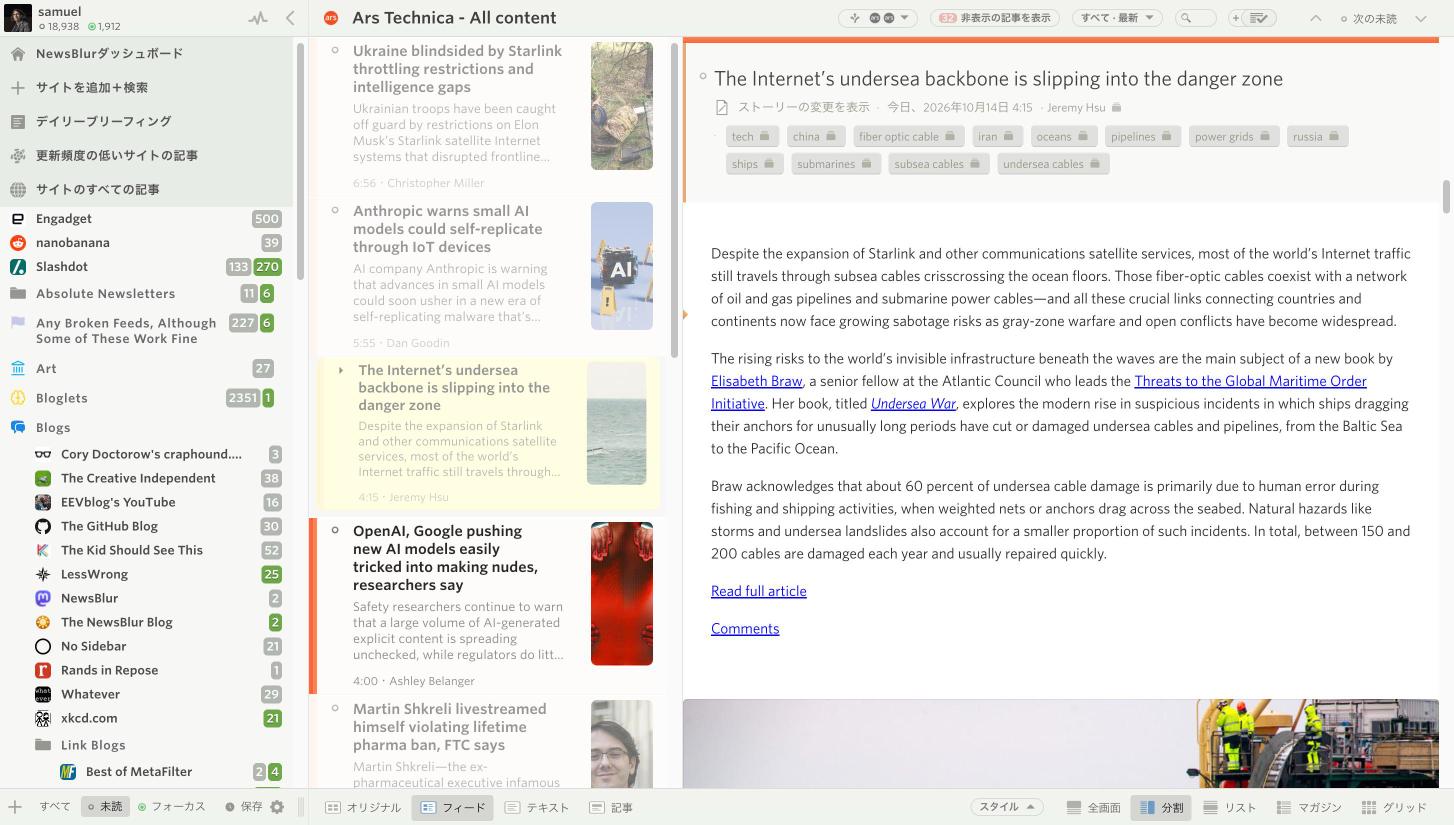Click the Engadget feed icon
This screenshot has height=825, width=1454.
coord(18,219)
